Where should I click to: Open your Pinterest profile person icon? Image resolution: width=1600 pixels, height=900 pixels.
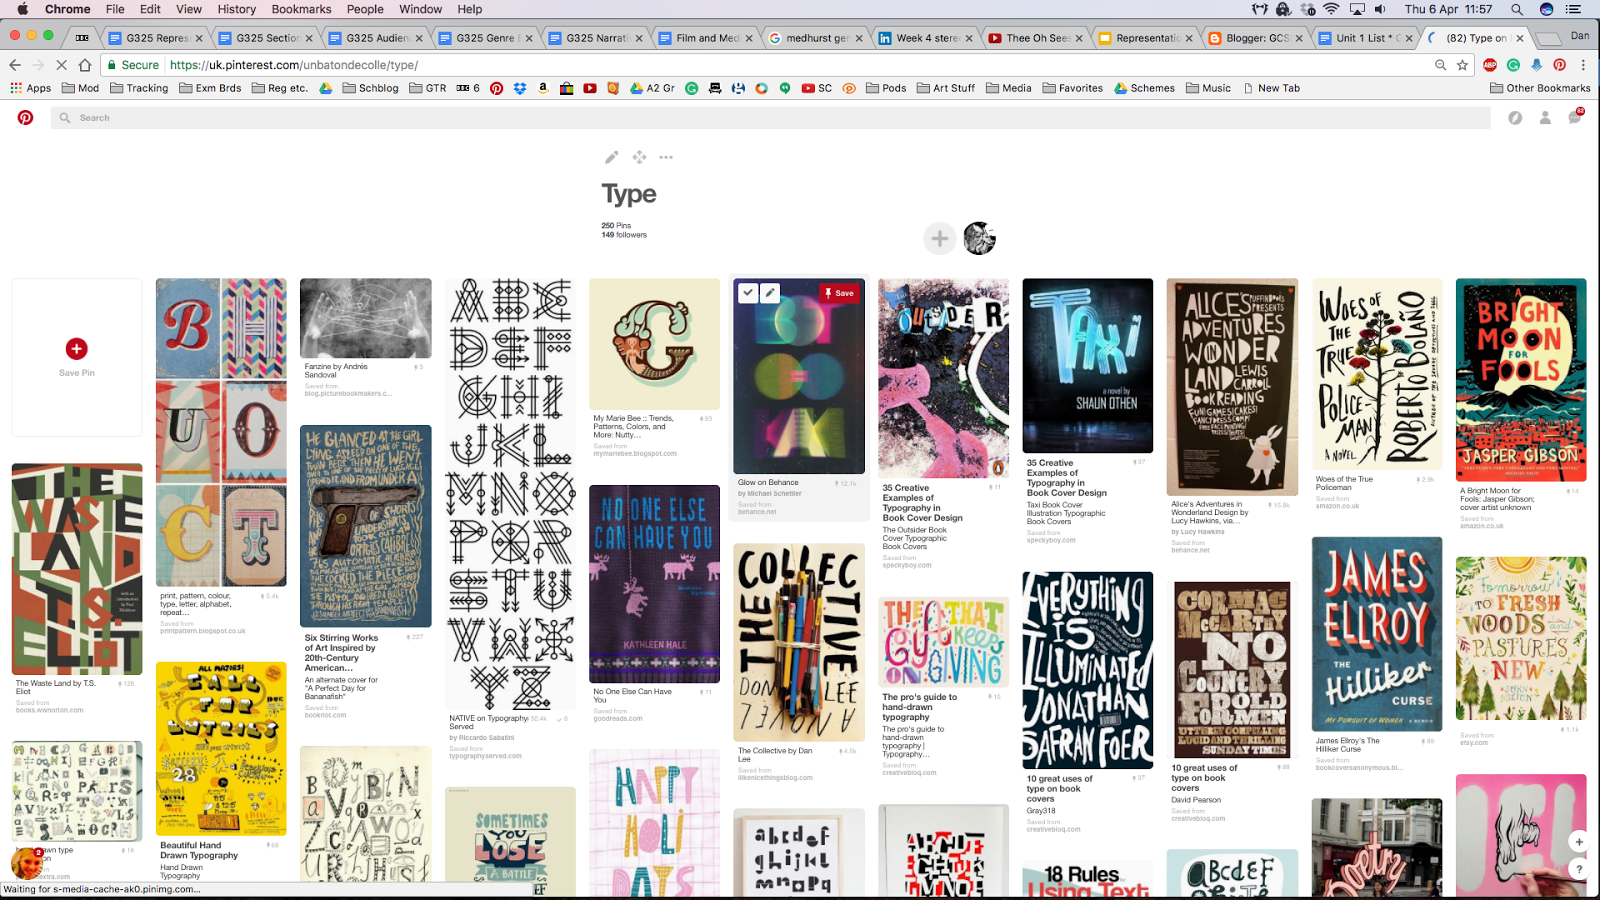[1544, 117]
